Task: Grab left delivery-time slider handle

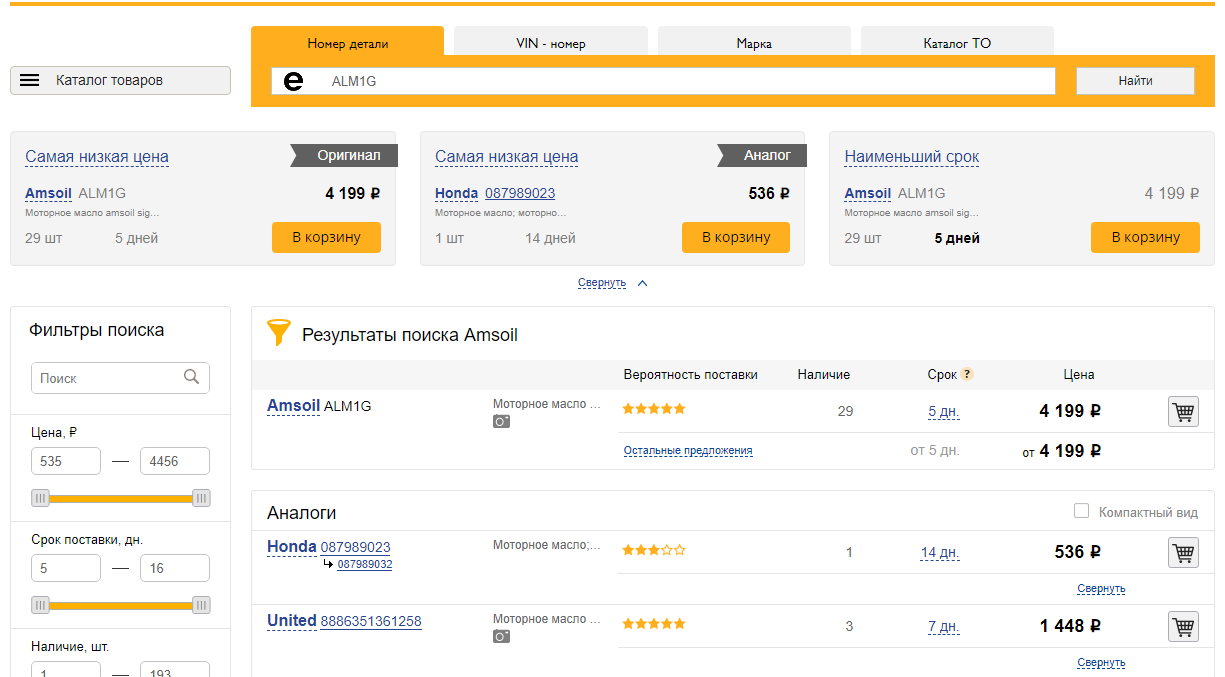Action: (x=40, y=605)
